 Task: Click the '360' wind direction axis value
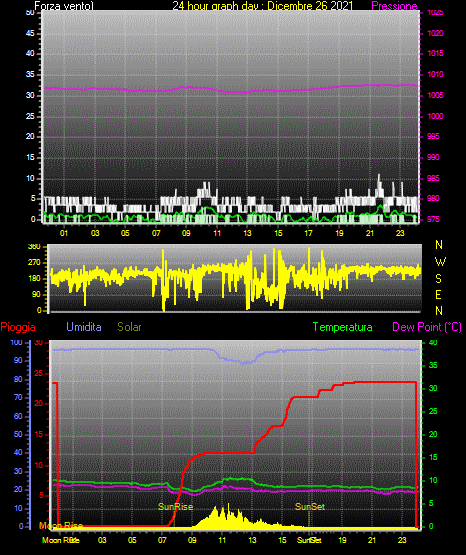pyautogui.click(x=34, y=247)
